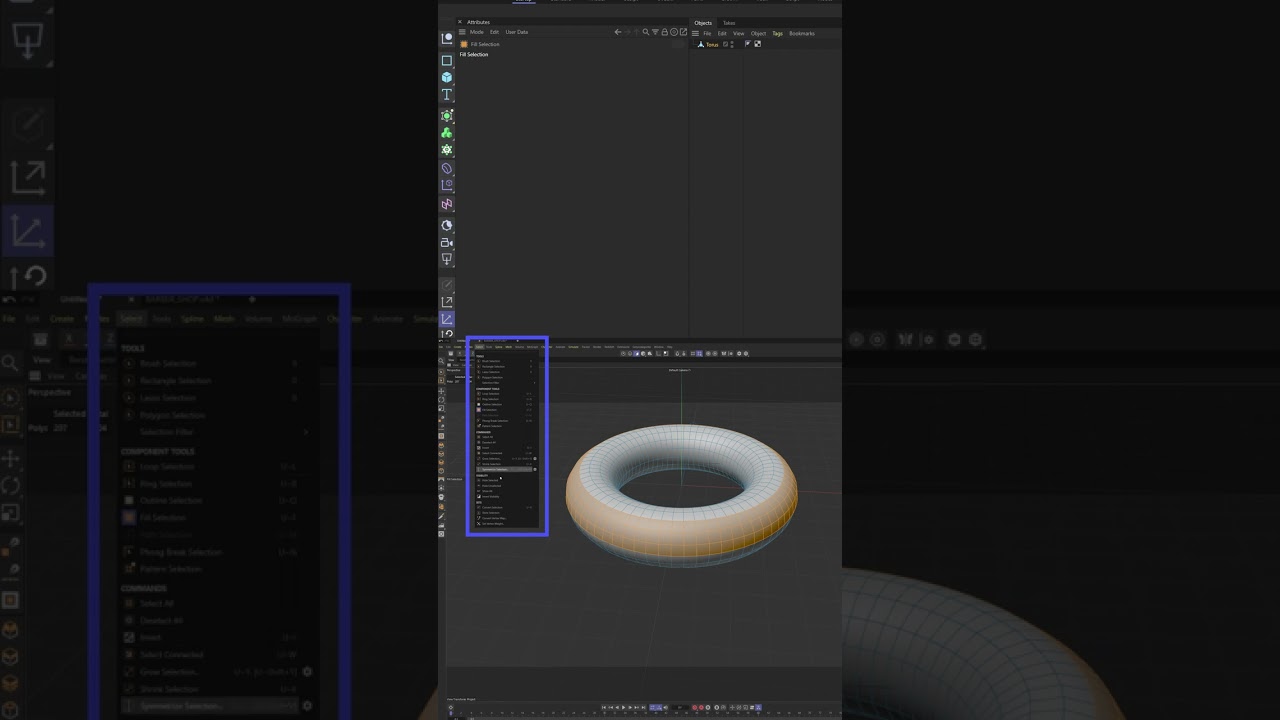1280x720 pixels.
Task: Select the Rectangle spline tool icon
Action: point(447,60)
